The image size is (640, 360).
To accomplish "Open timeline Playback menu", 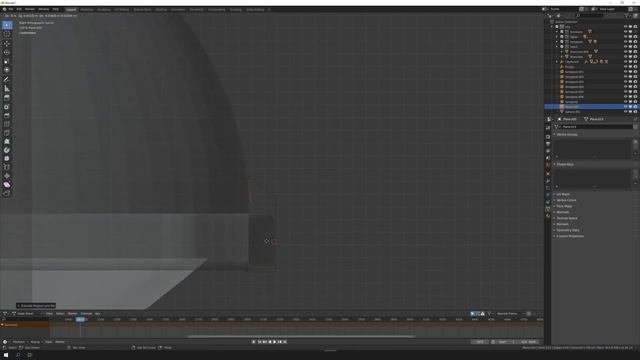I will [19, 342].
